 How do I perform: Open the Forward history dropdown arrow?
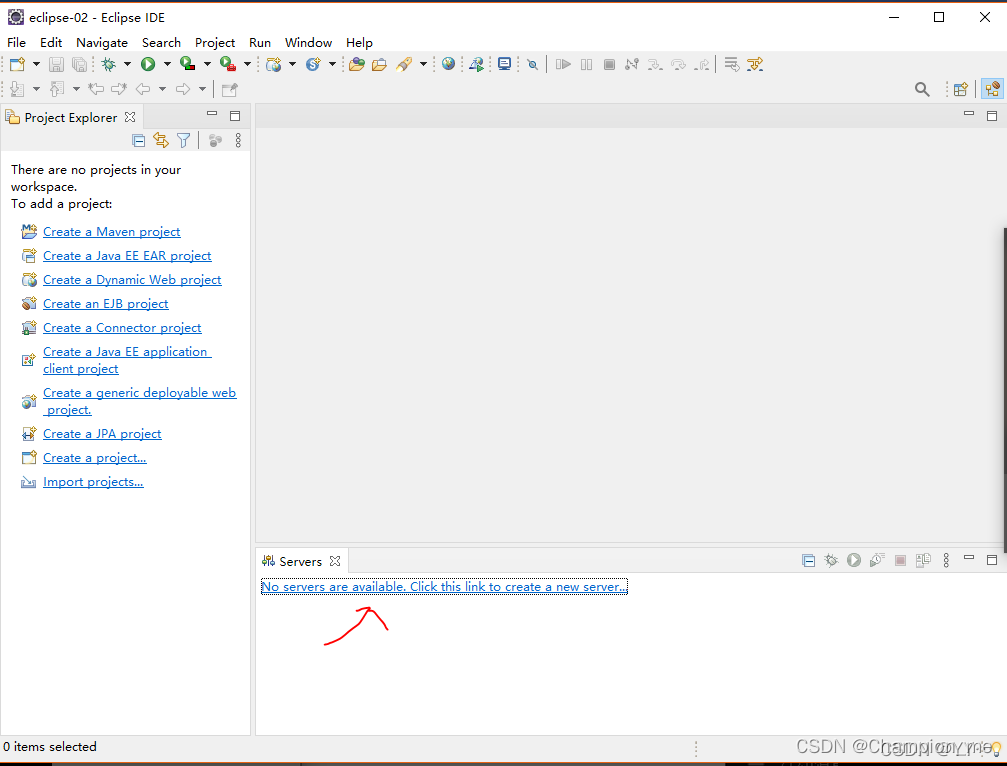click(x=202, y=89)
